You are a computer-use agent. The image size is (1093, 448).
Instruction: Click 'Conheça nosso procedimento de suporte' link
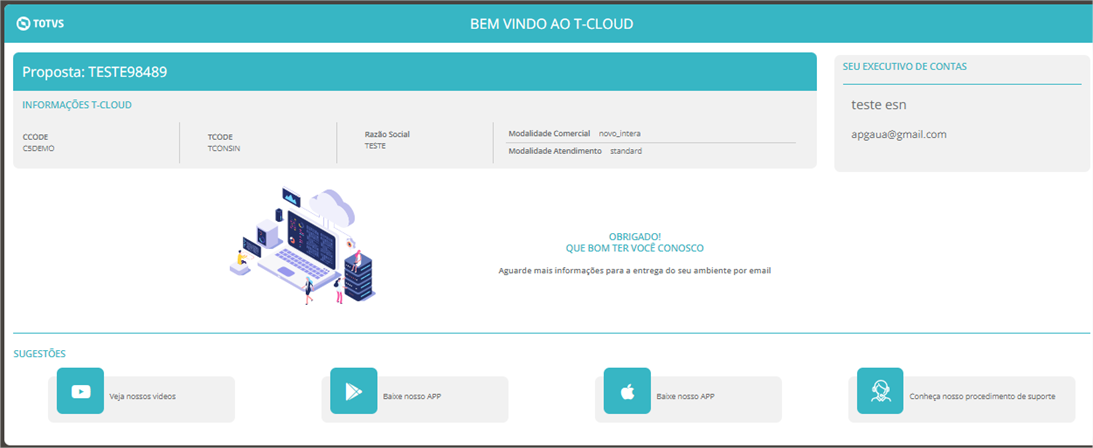(982, 396)
